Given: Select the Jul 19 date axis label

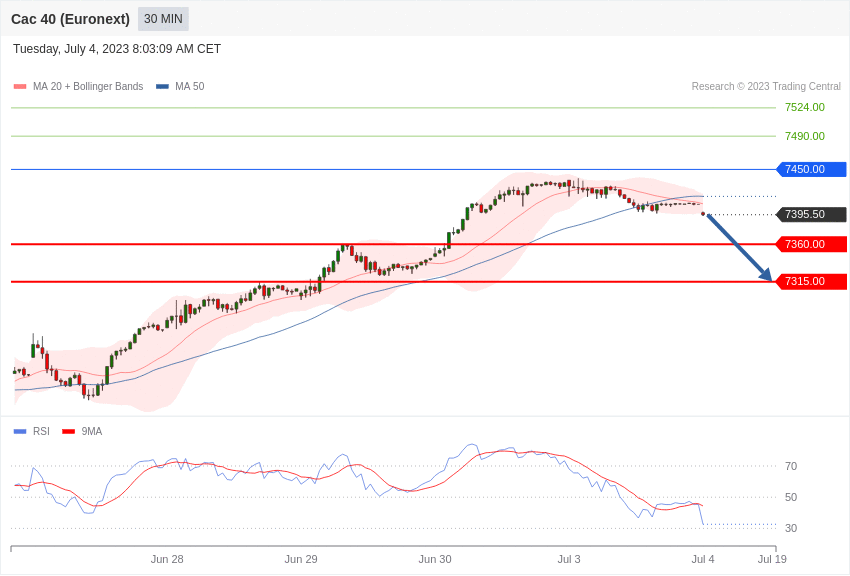Looking at the screenshot, I should click(x=772, y=559).
